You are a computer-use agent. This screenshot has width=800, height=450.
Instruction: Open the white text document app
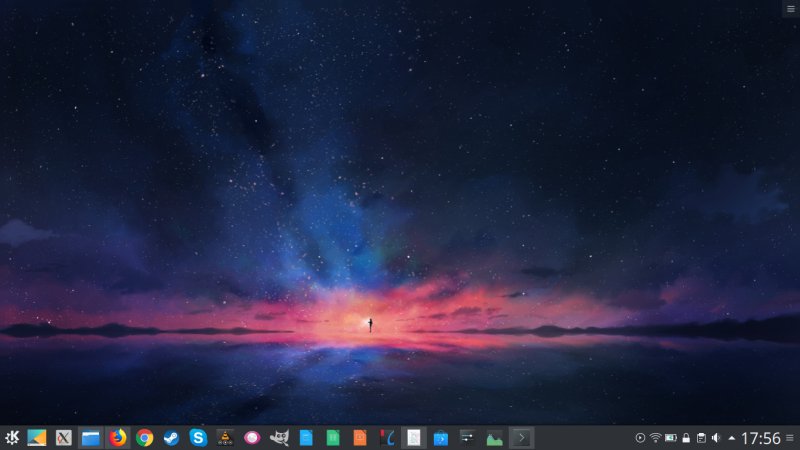pyautogui.click(x=414, y=438)
